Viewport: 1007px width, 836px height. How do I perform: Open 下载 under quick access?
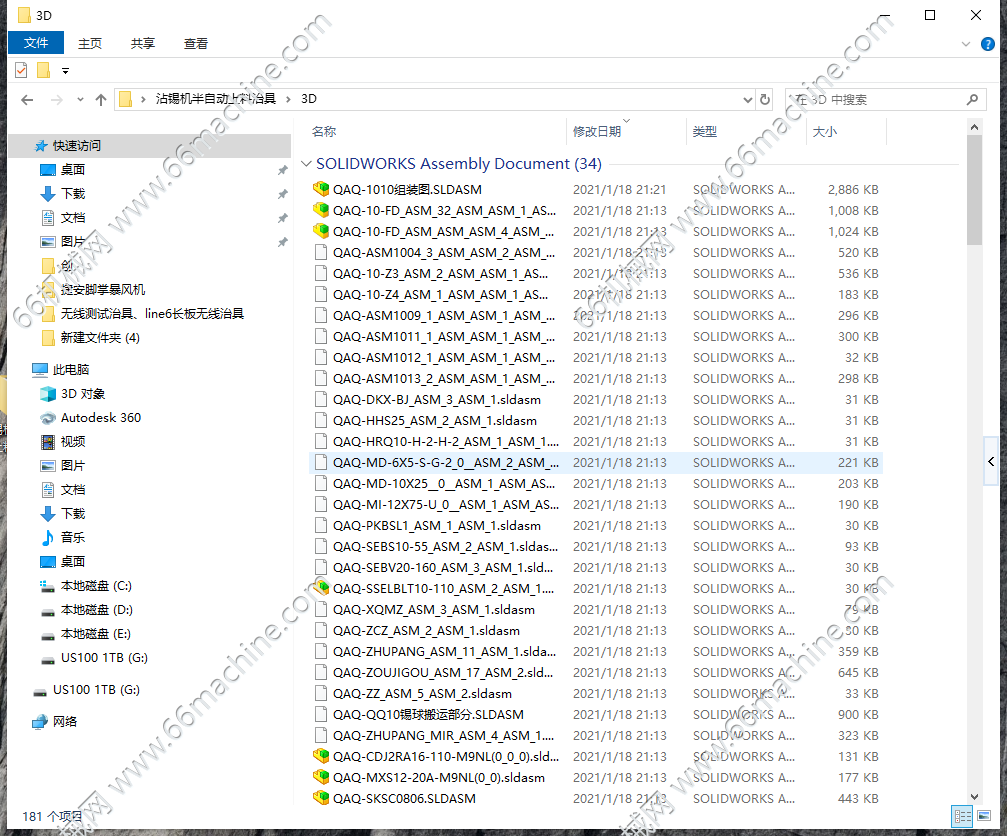coord(73,193)
